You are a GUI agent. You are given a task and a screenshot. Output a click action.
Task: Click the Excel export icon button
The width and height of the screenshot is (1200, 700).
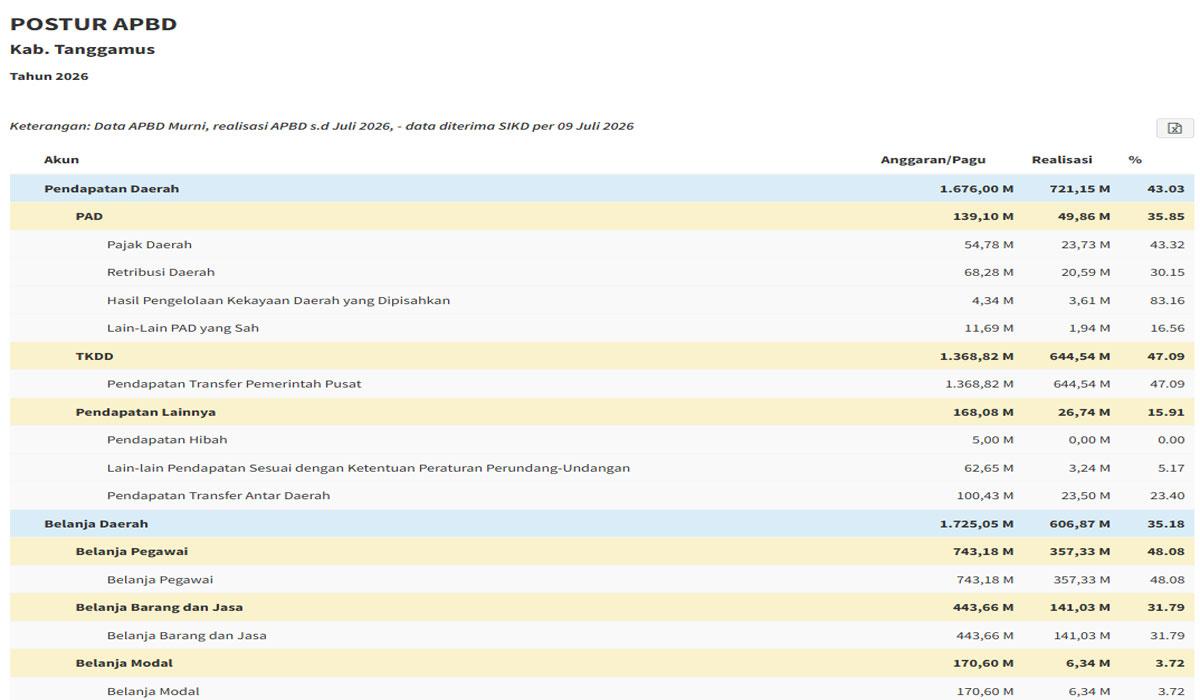coord(1174,128)
